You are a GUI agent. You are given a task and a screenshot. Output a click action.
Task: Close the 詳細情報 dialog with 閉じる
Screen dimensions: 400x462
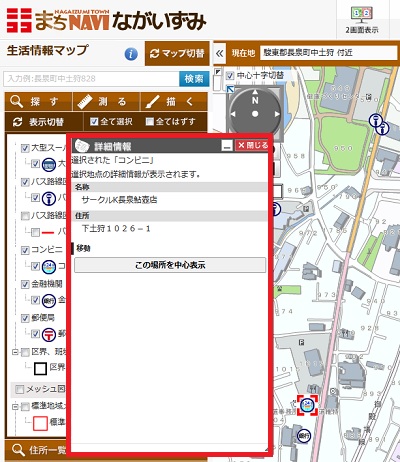(252, 145)
